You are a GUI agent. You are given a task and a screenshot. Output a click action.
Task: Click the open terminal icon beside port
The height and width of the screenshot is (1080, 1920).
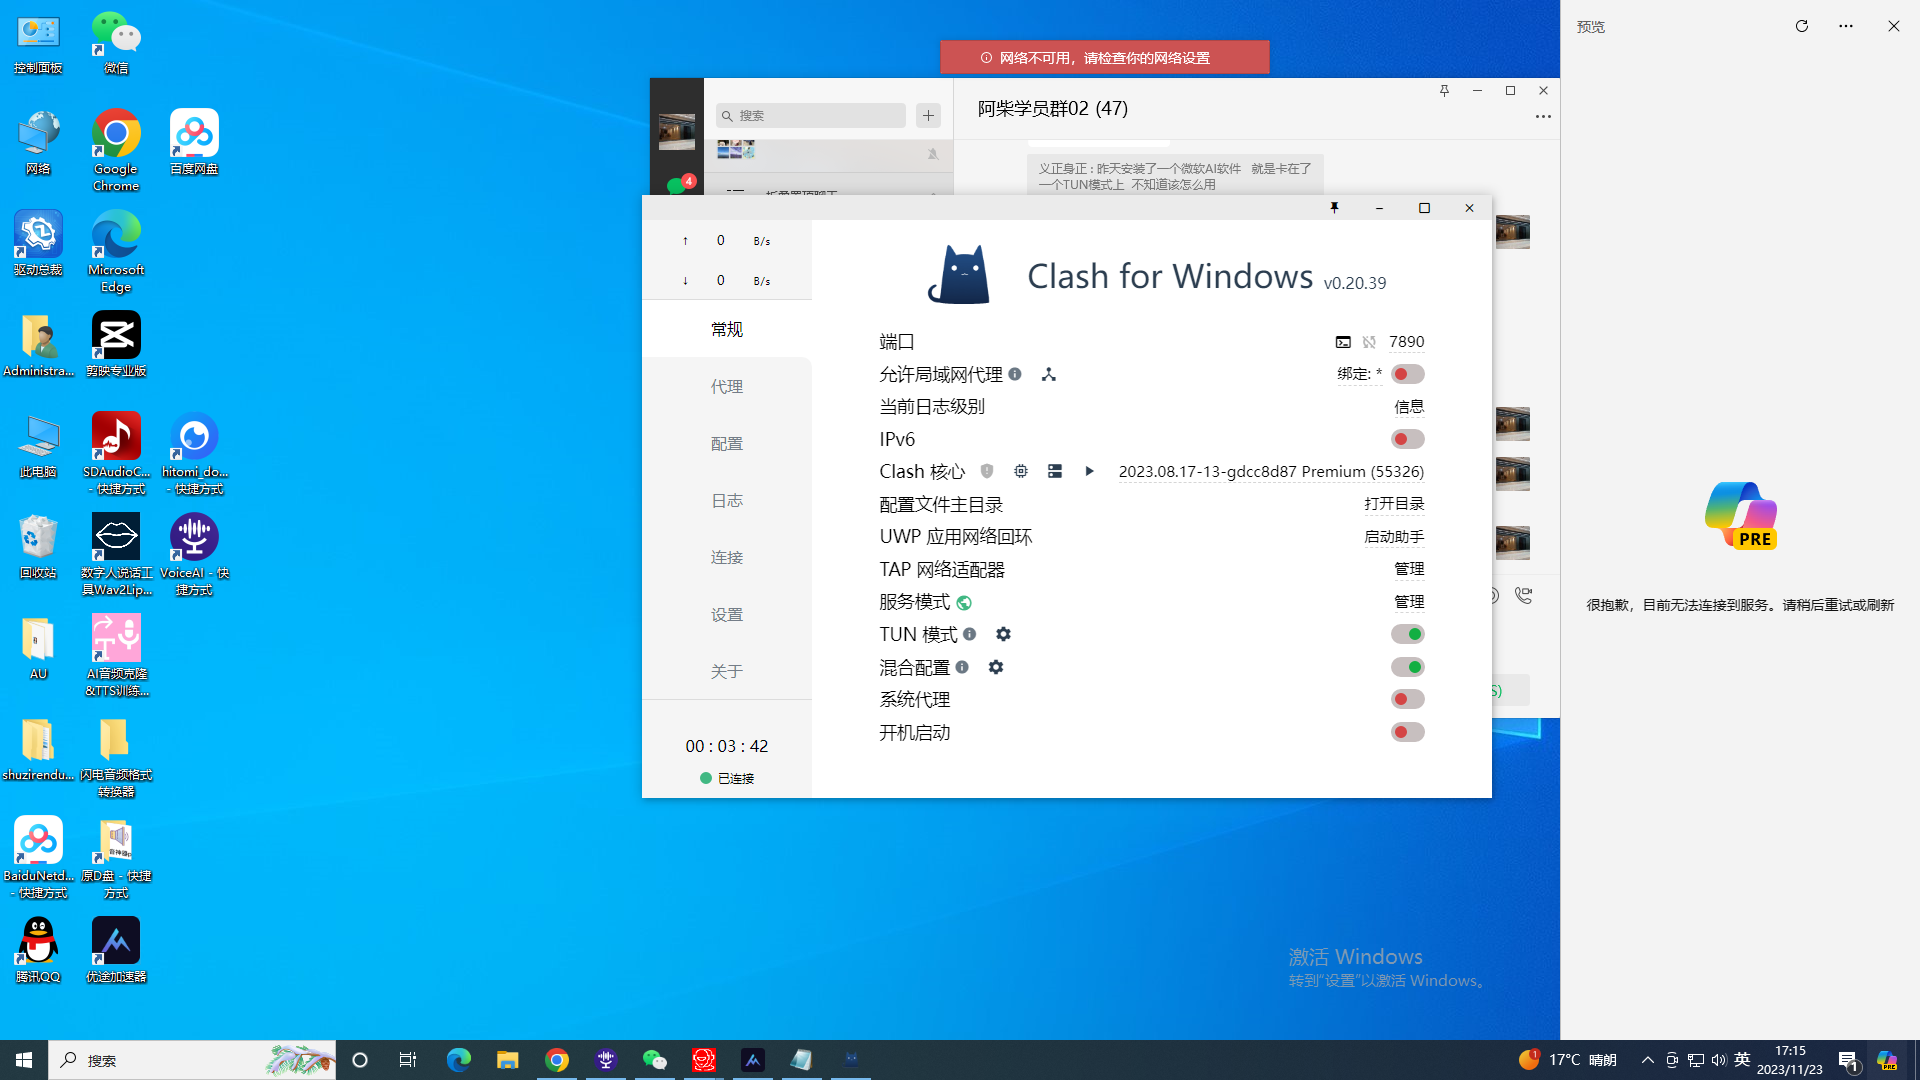click(x=1343, y=342)
